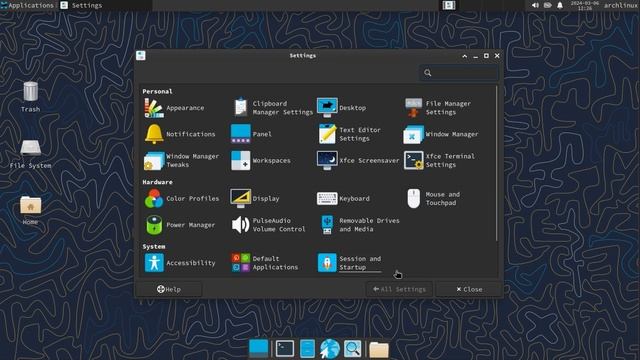Open the Desktop settings icon
640x360 pixels.
342,108
